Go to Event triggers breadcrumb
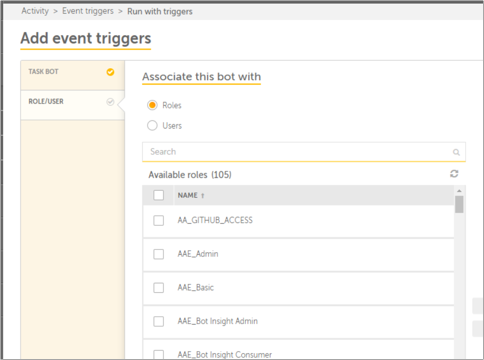The height and width of the screenshot is (360, 484). [88, 11]
